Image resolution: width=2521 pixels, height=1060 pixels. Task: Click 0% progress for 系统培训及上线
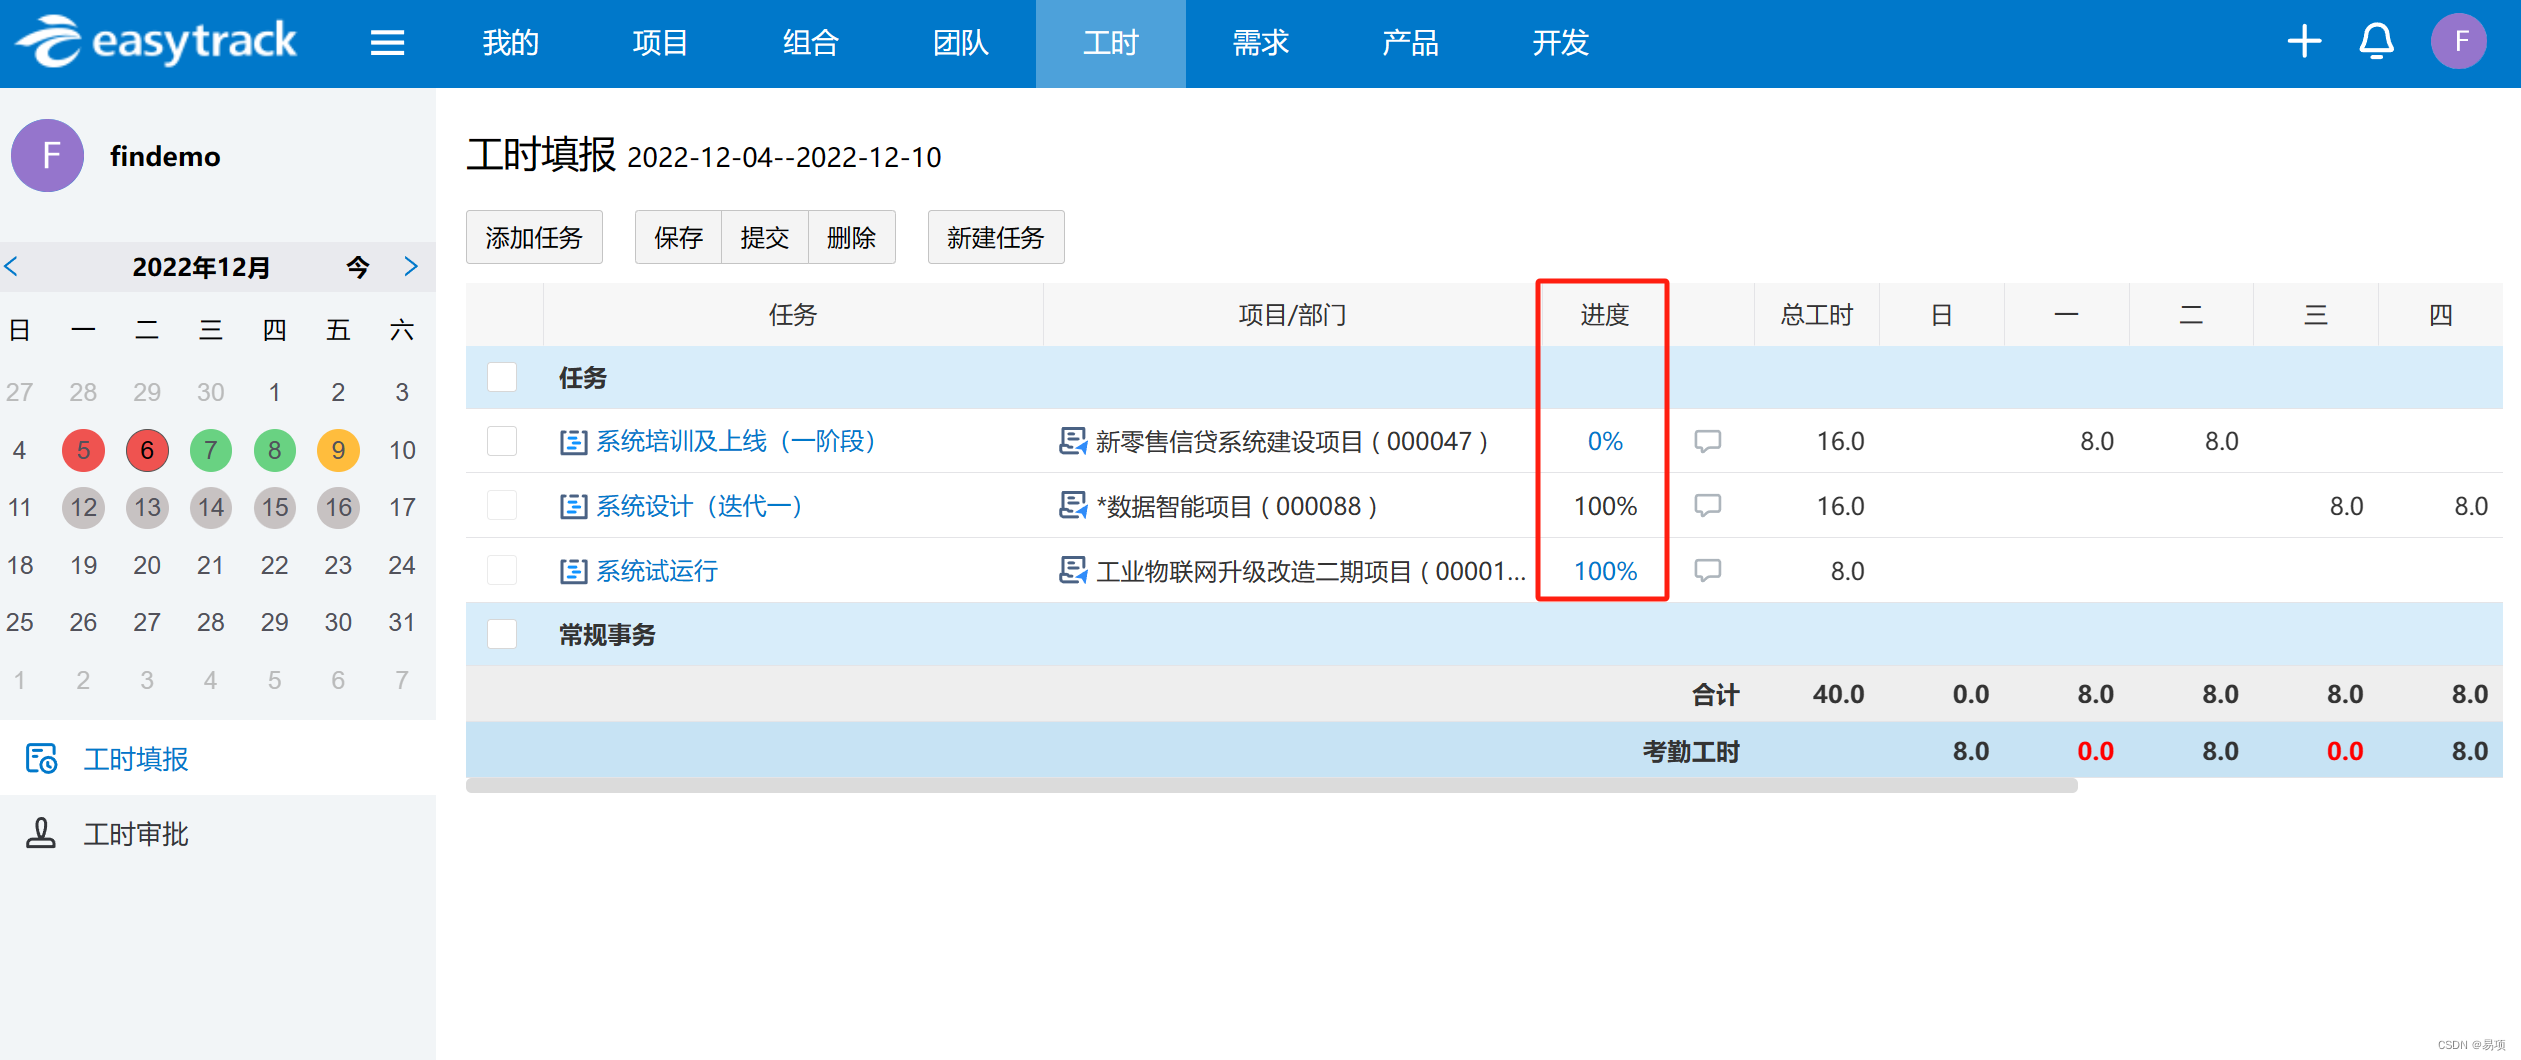tap(1605, 441)
